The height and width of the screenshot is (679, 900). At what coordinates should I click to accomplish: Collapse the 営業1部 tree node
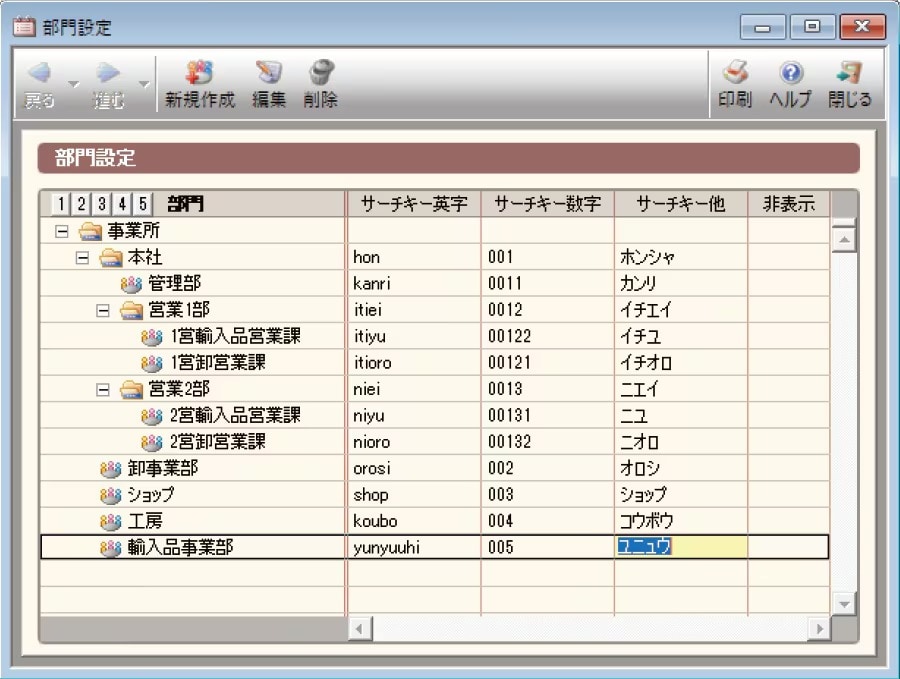click(103, 311)
